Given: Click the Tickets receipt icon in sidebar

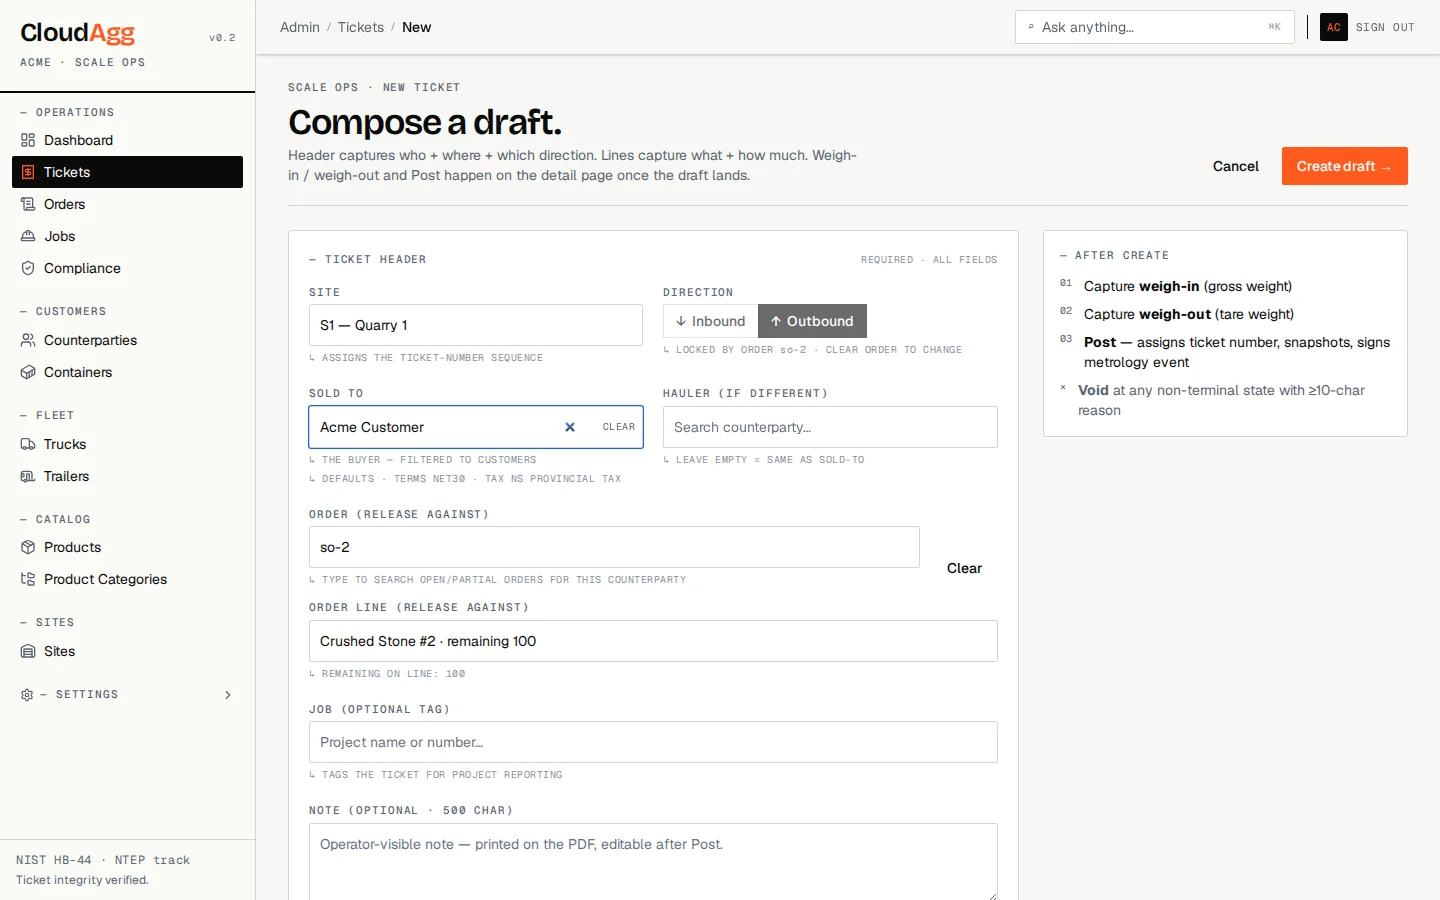Looking at the screenshot, I should (x=28, y=172).
